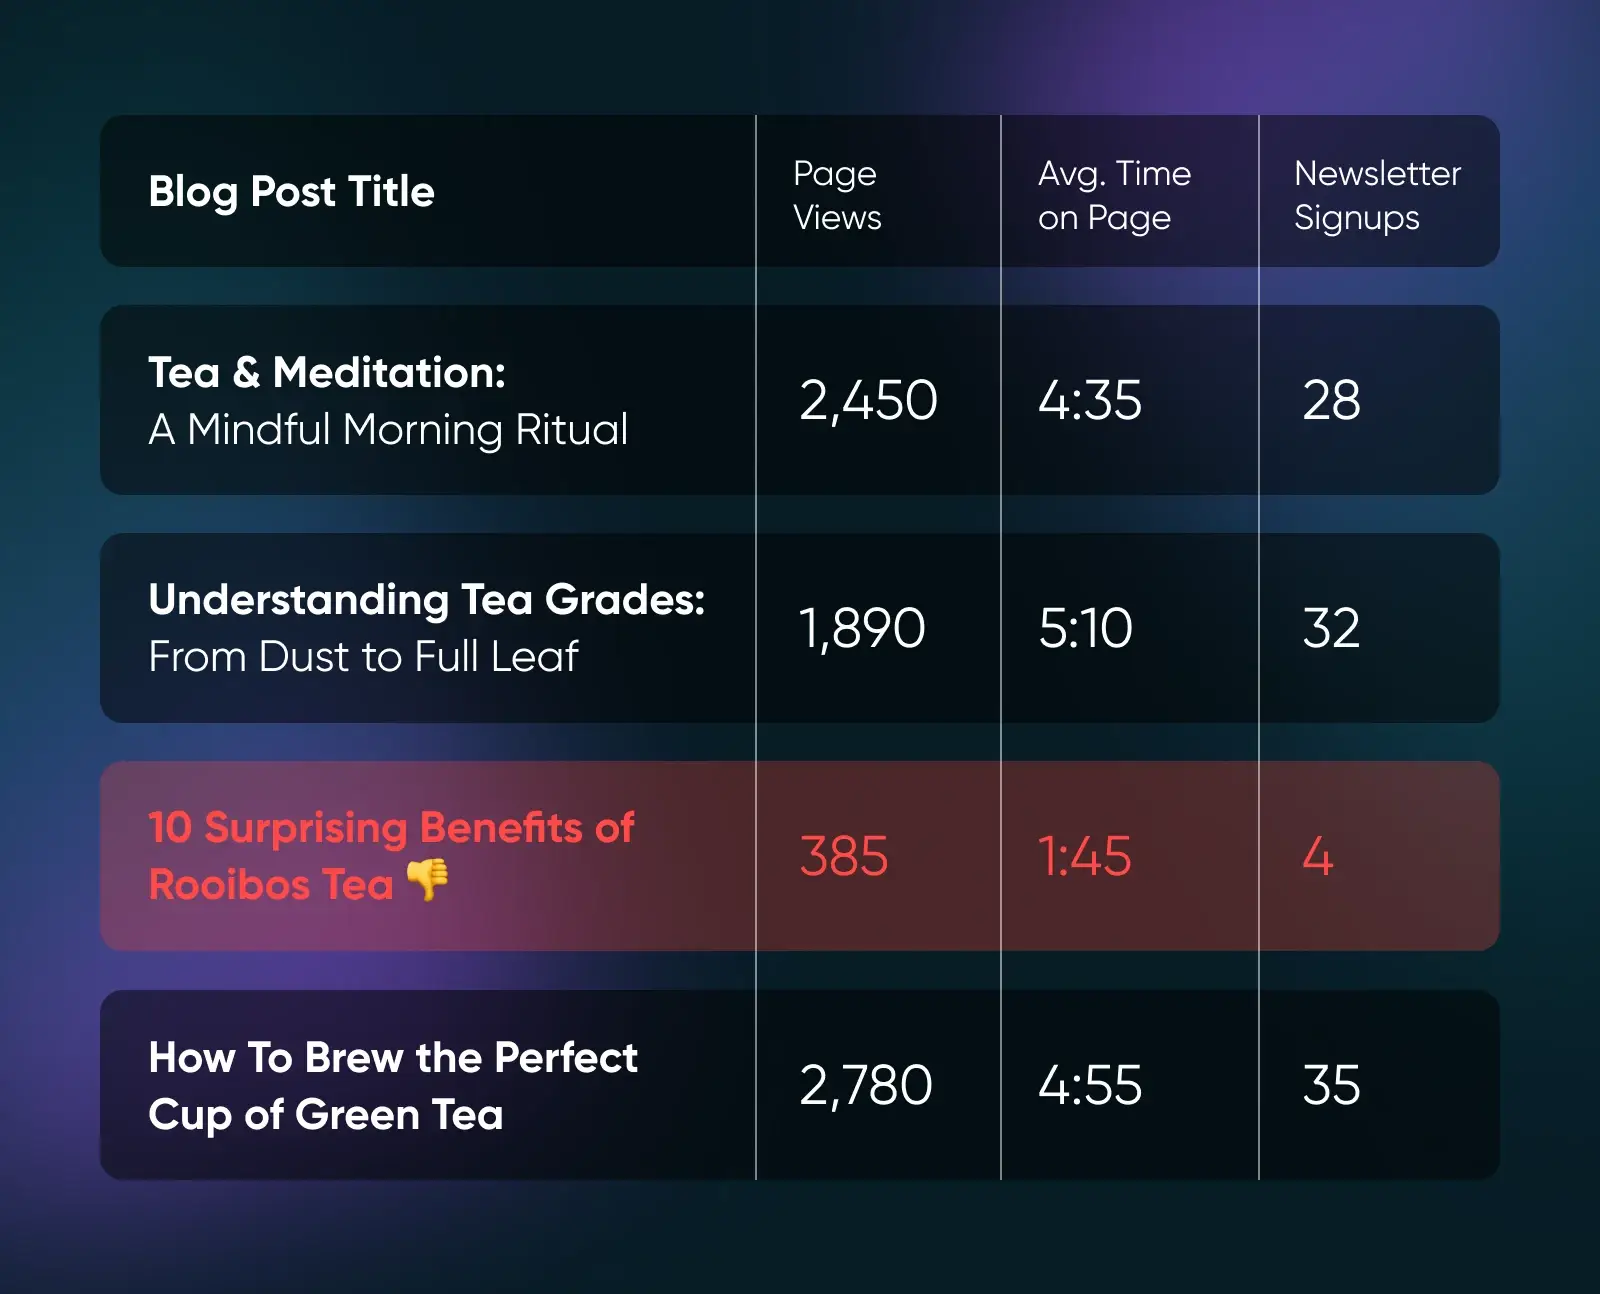
Task: Open 'Tea & Meditation' blog post title
Action: [388, 400]
